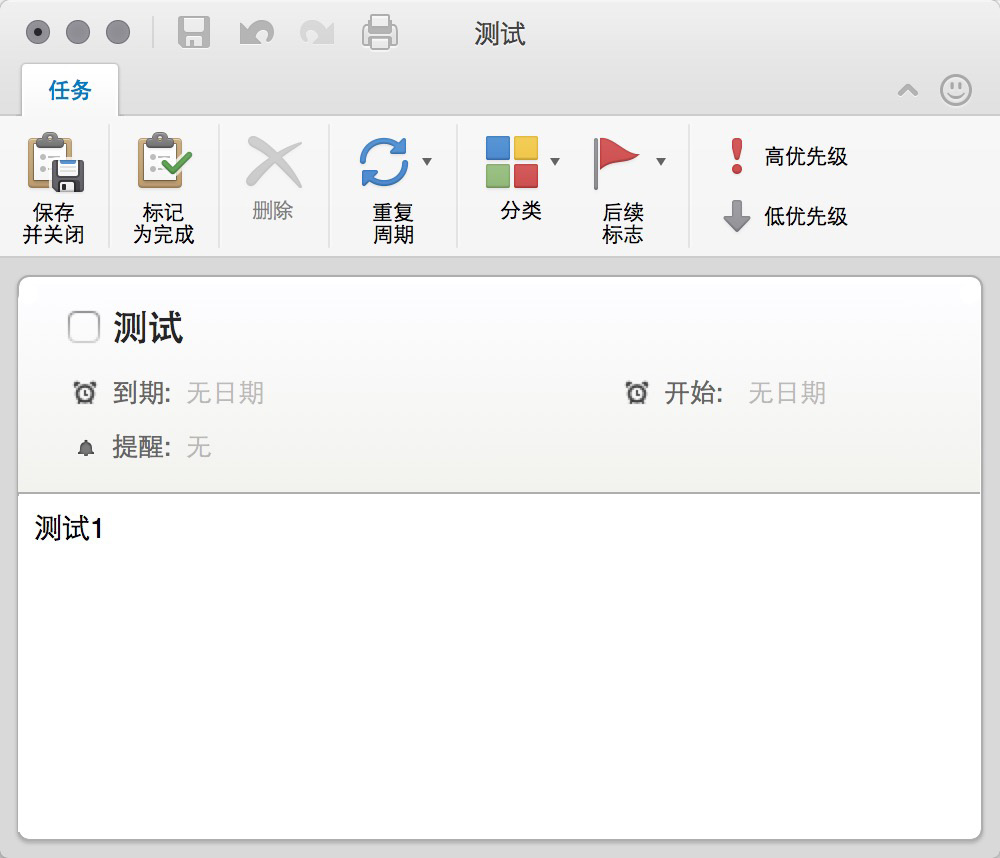Viewport: 1000px width, 858px height.
Task: Click the red 后续标志 flag icon
Action: click(x=615, y=162)
